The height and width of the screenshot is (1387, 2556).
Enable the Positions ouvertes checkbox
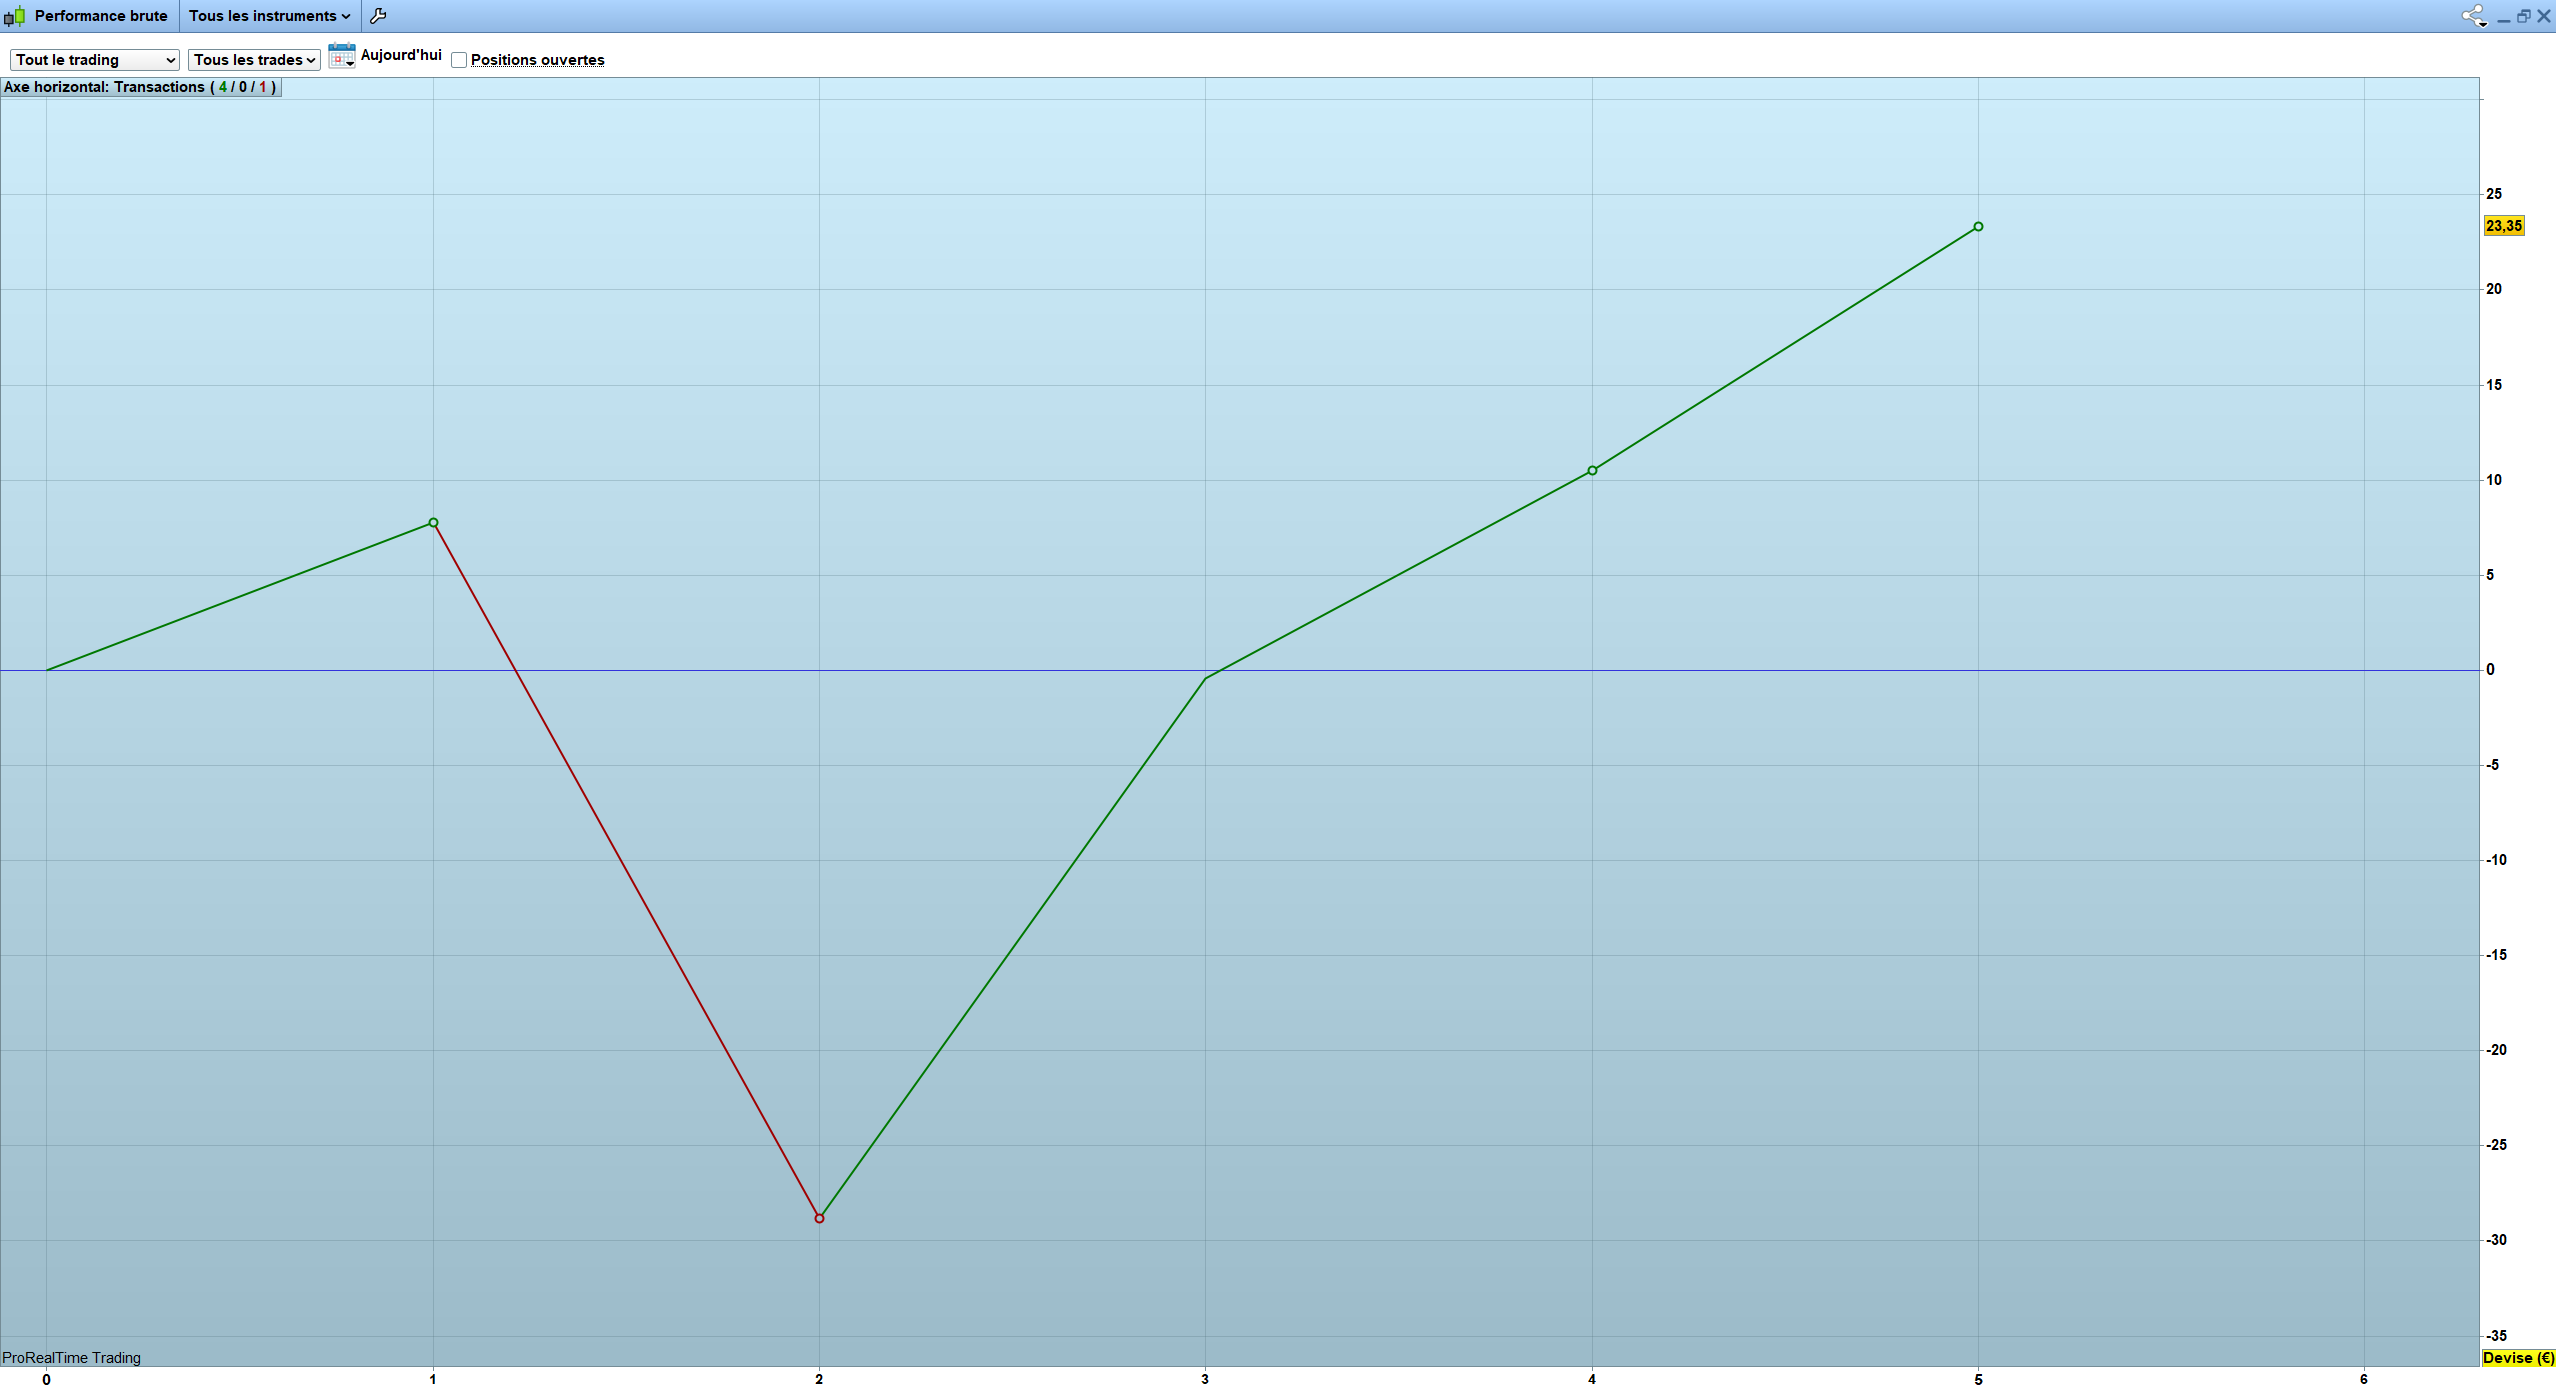pyautogui.click(x=459, y=60)
